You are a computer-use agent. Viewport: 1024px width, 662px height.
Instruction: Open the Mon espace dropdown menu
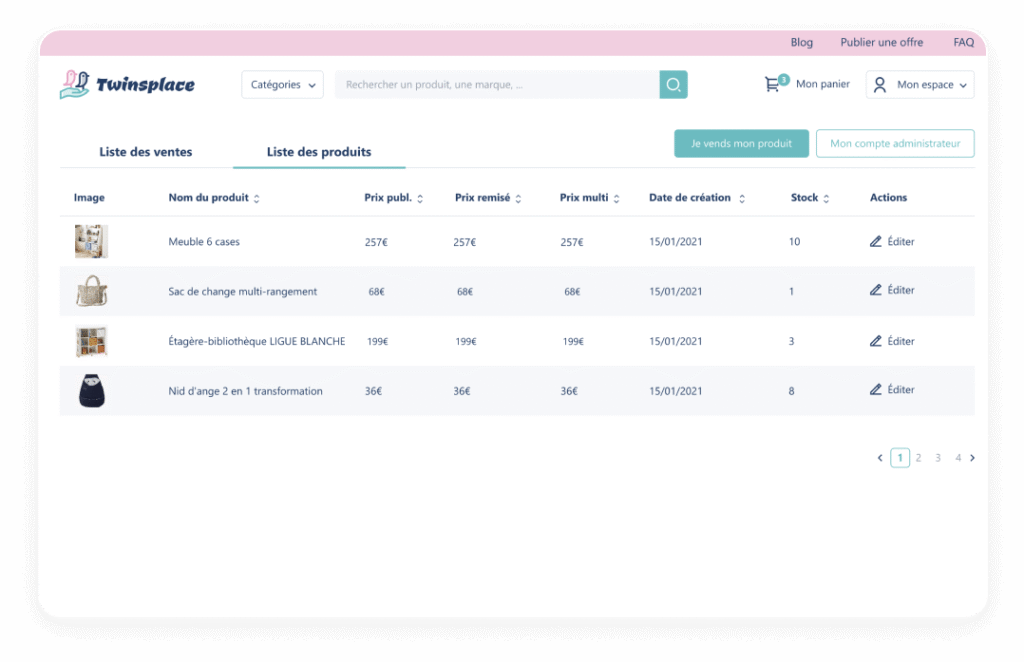(x=920, y=85)
